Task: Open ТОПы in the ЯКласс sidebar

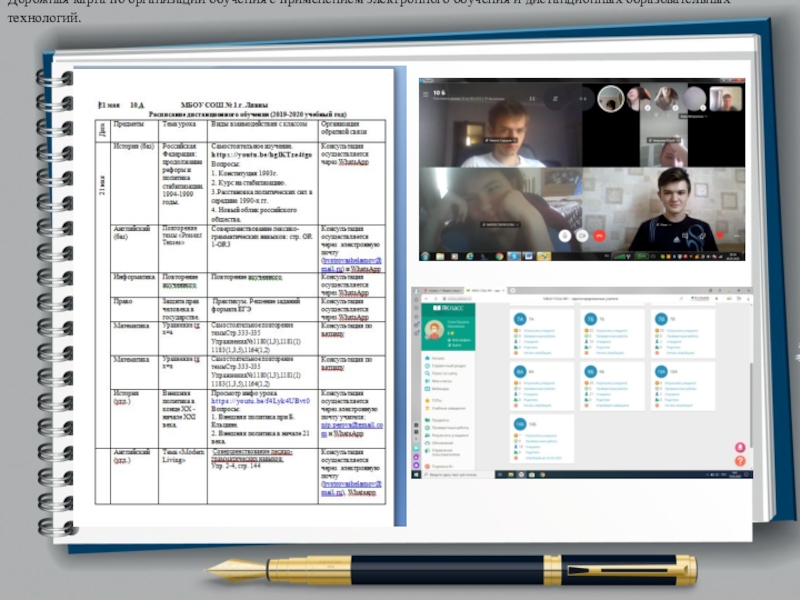Action: [x=434, y=401]
